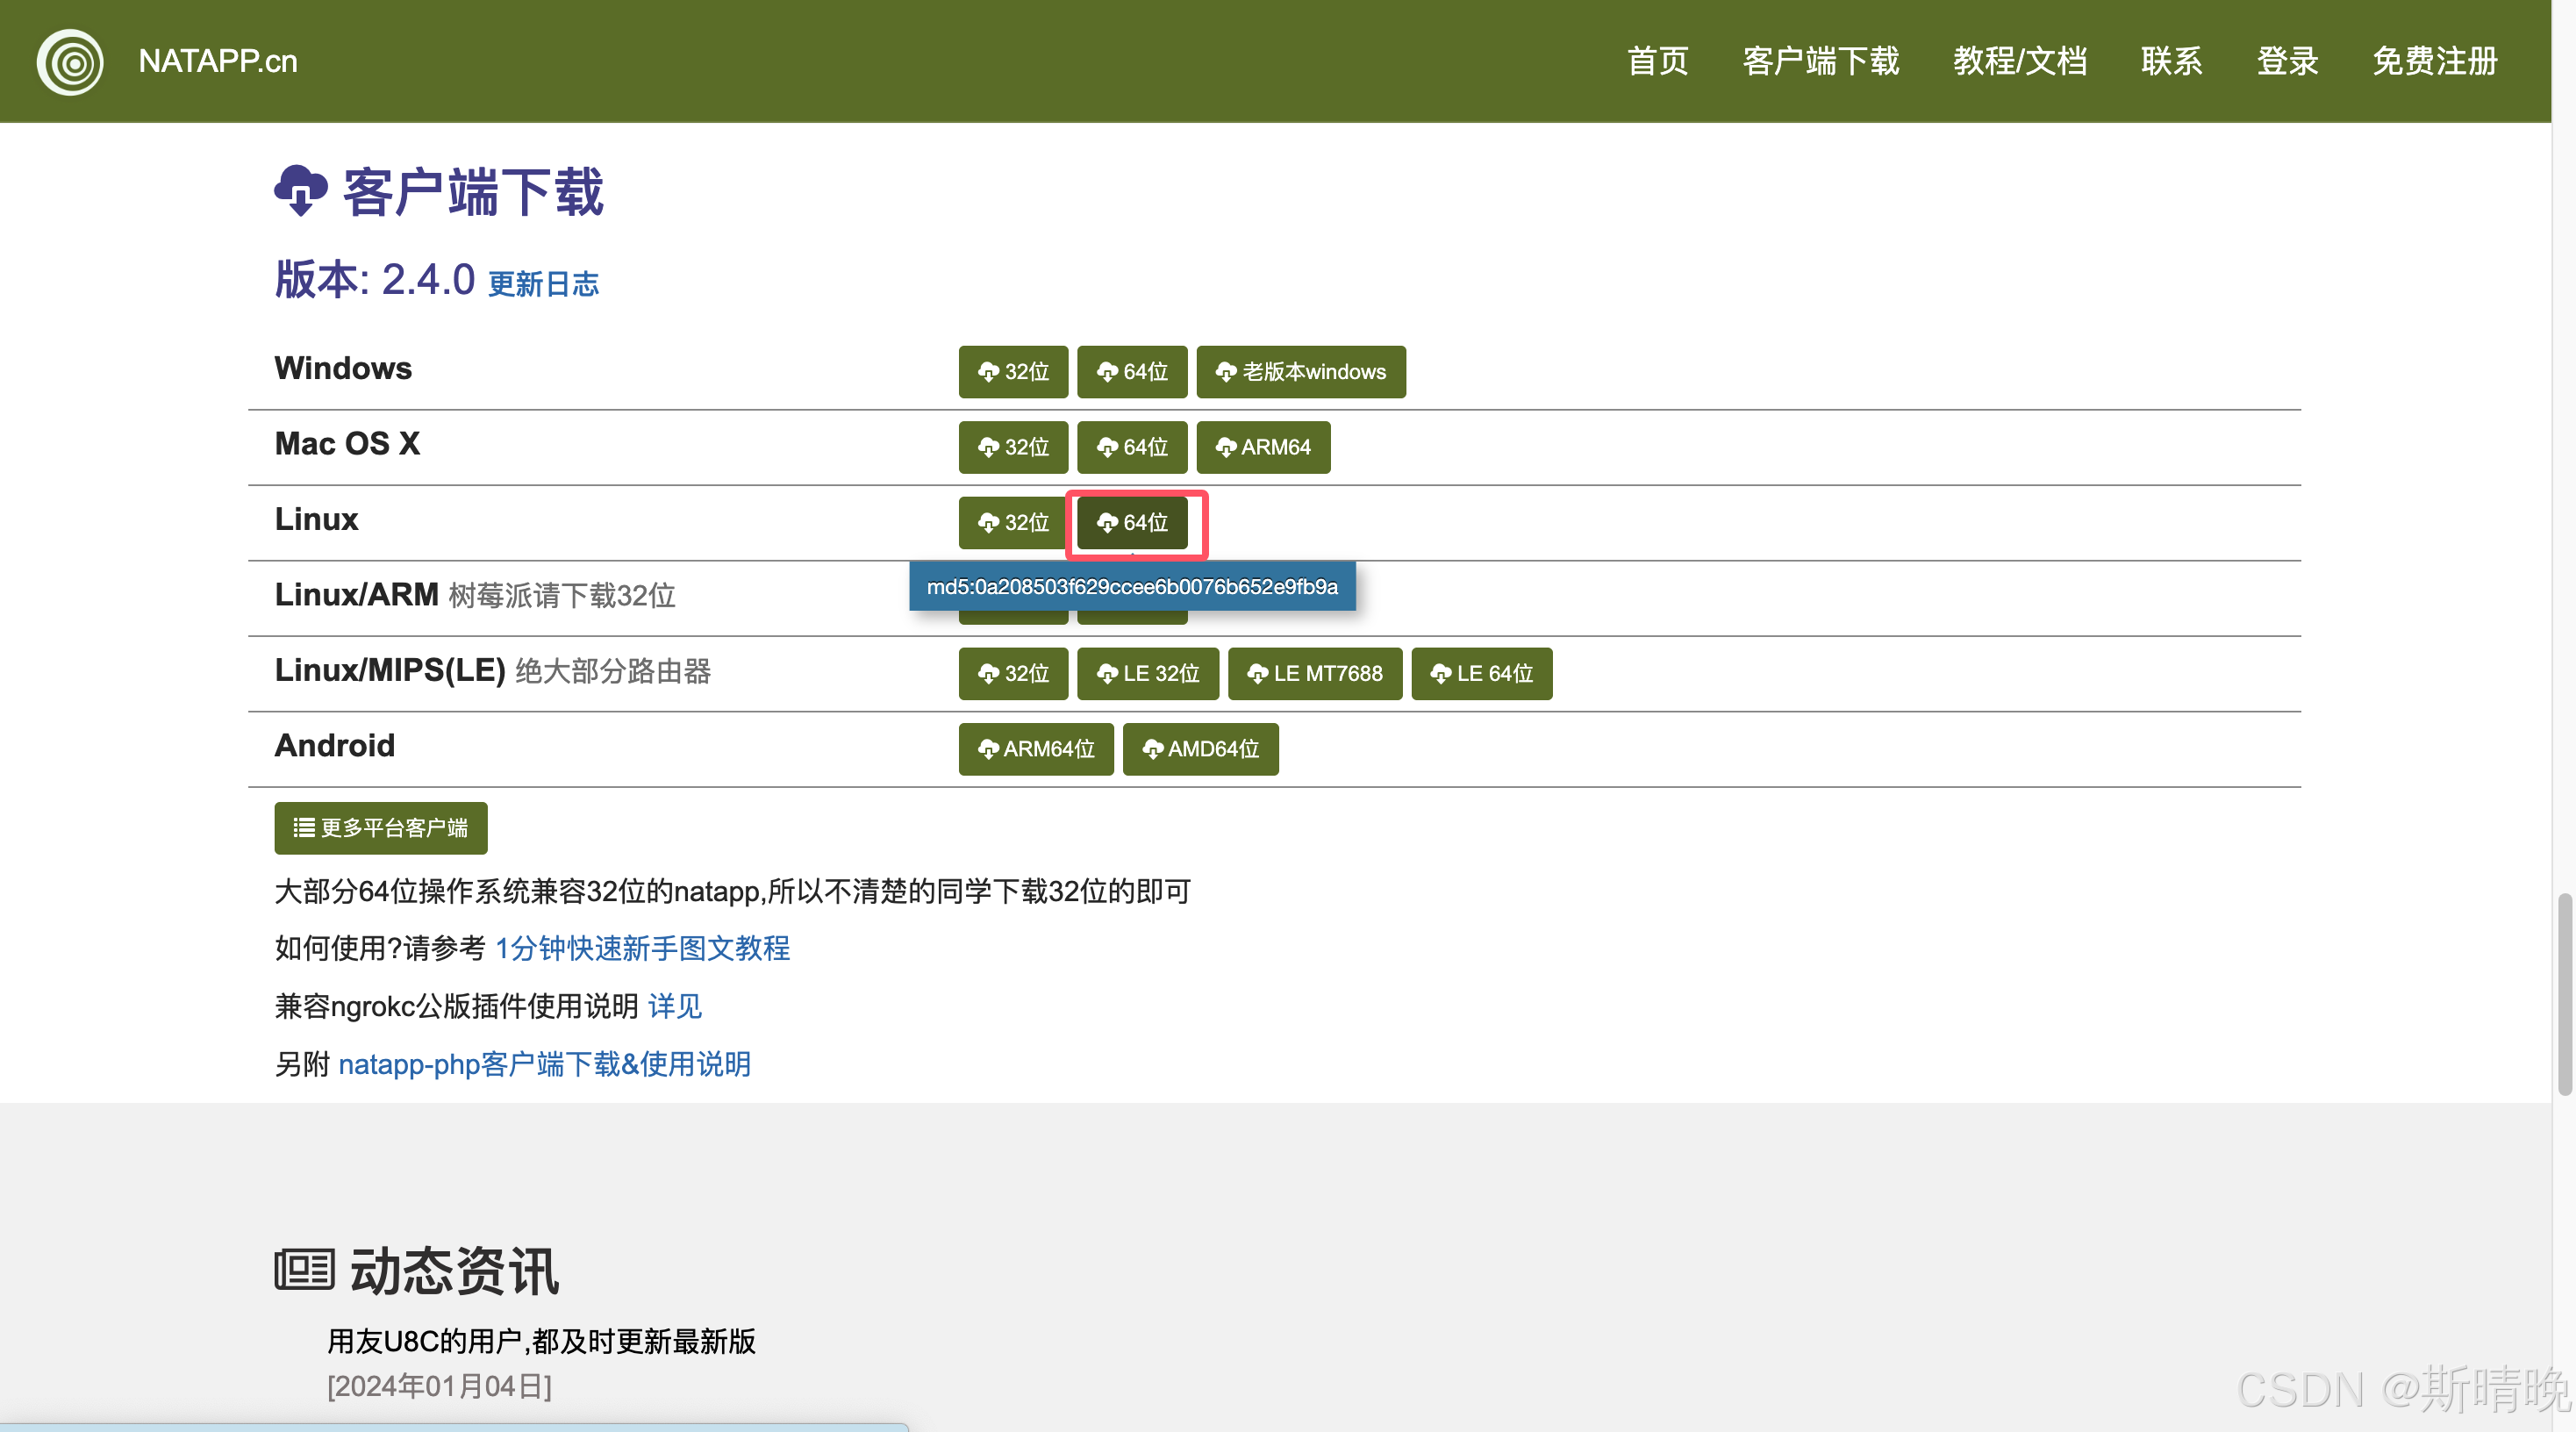Open 教程/文档 navigation item
The width and height of the screenshot is (2576, 1432).
point(2019,61)
